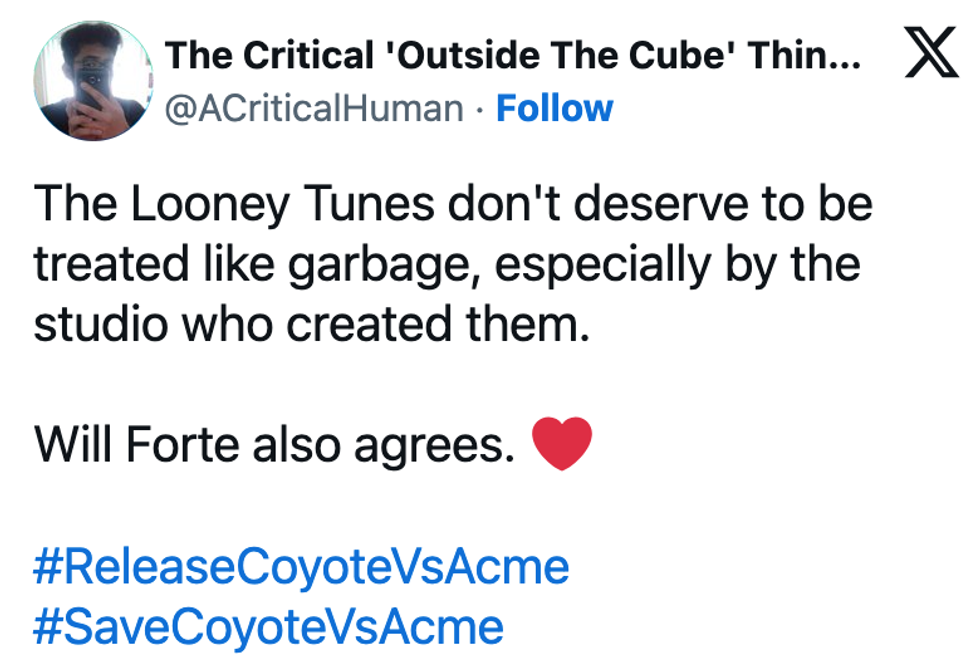
Task: Click the dot separator before Follow
Action: (479, 108)
